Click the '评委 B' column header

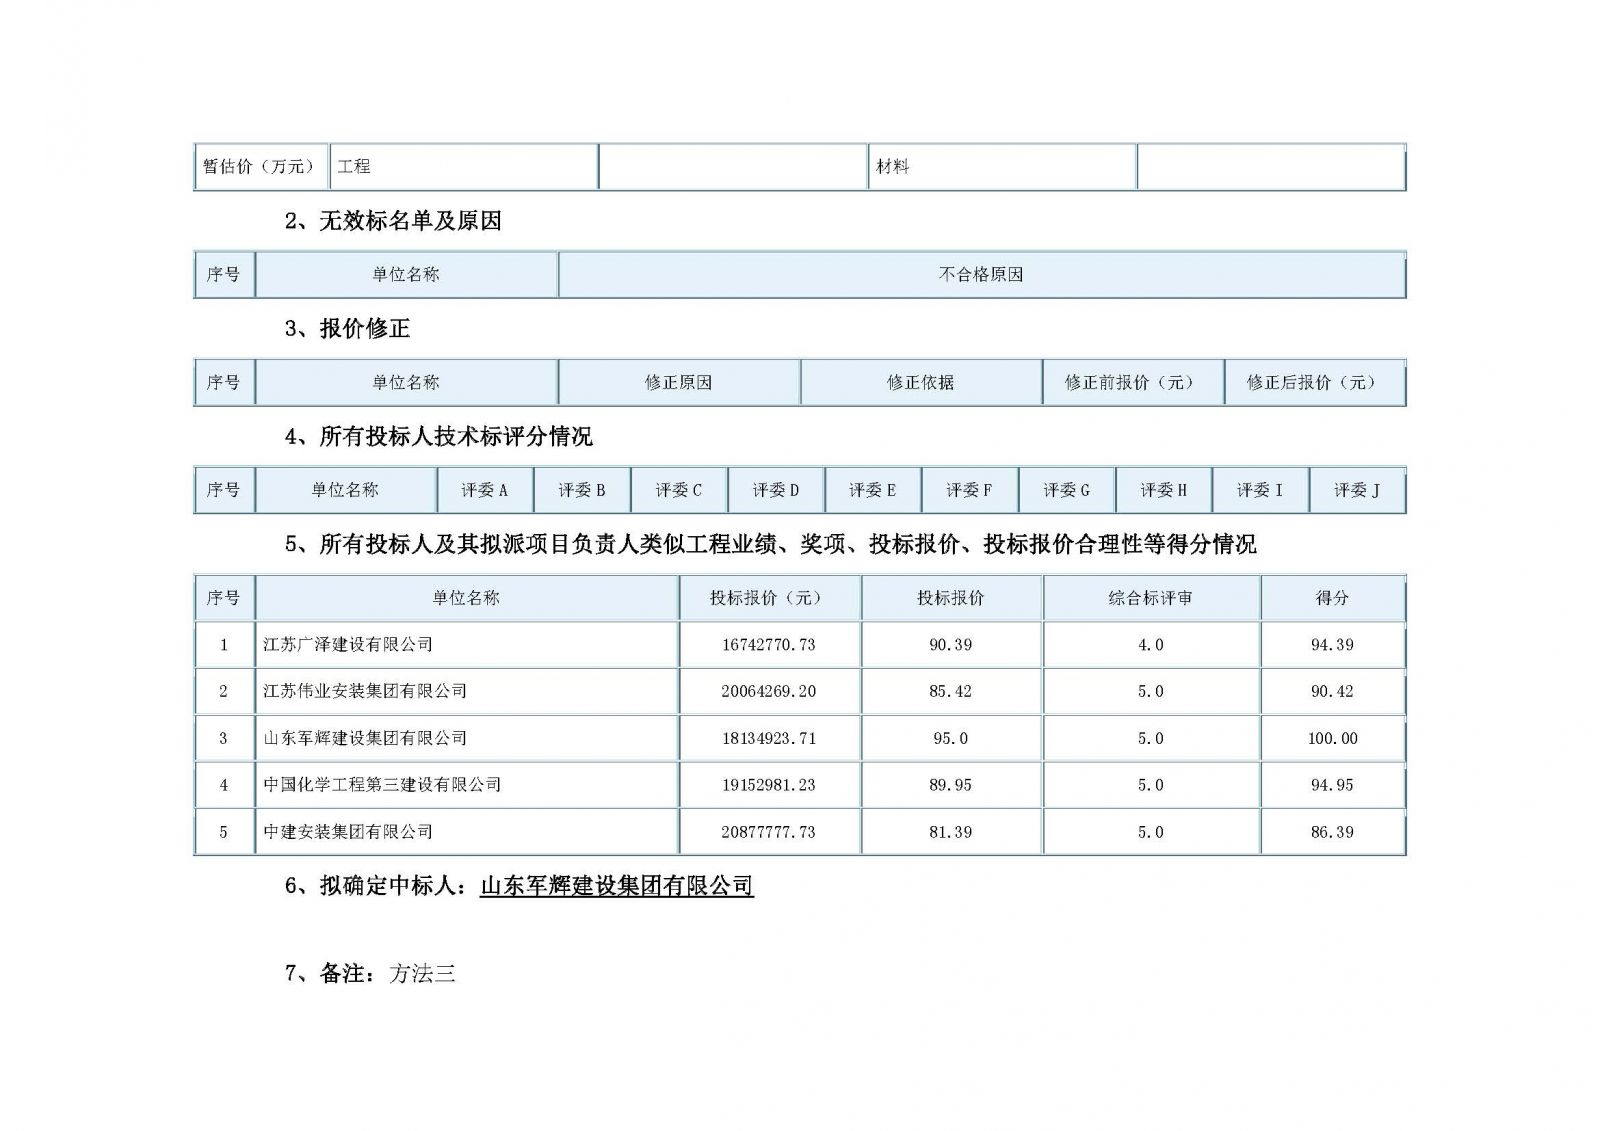tap(582, 491)
